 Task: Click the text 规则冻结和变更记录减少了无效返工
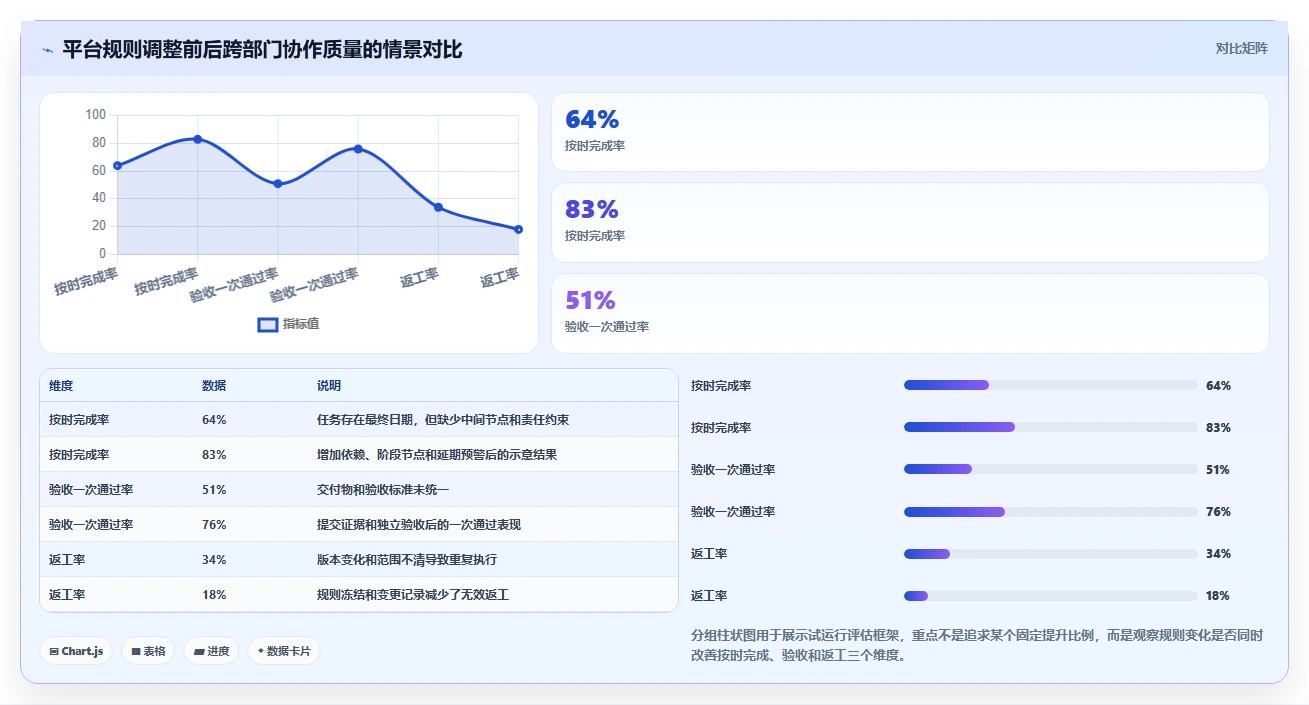coord(413,595)
